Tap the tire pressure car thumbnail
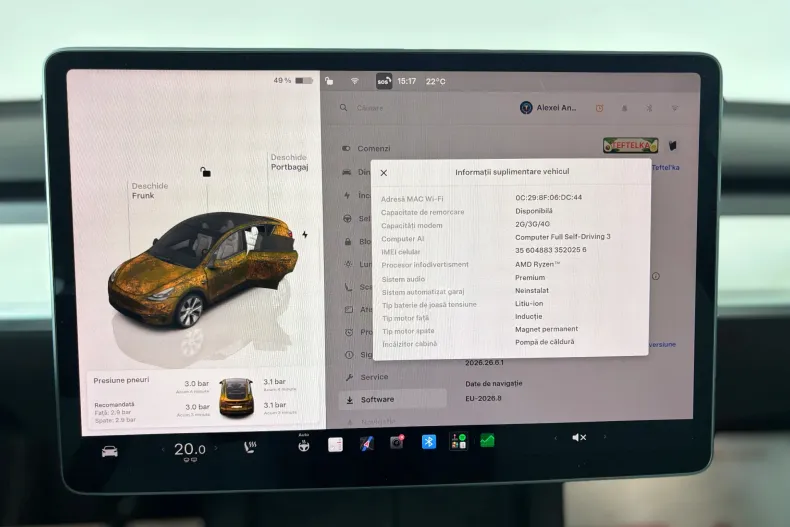This screenshot has height=527, width=790. [x=236, y=397]
